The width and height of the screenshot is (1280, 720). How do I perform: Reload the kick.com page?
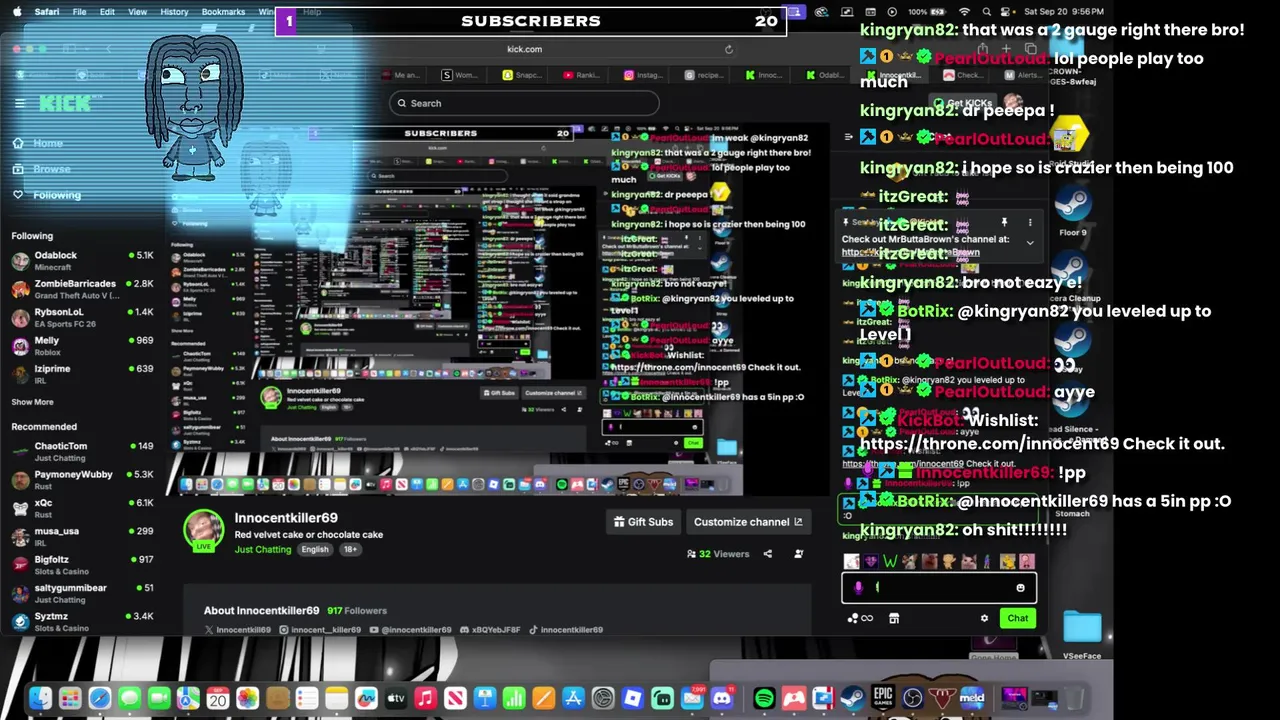pyautogui.click(x=729, y=49)
